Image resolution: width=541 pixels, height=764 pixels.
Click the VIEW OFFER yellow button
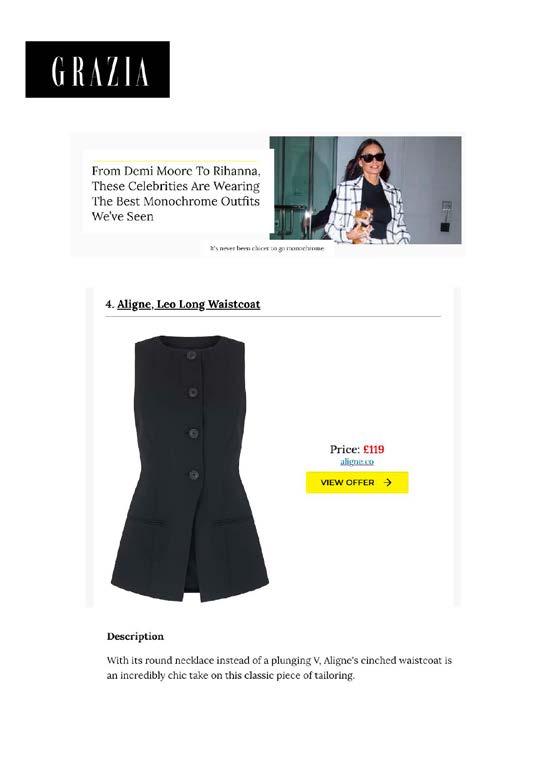[x=357, y=482]
